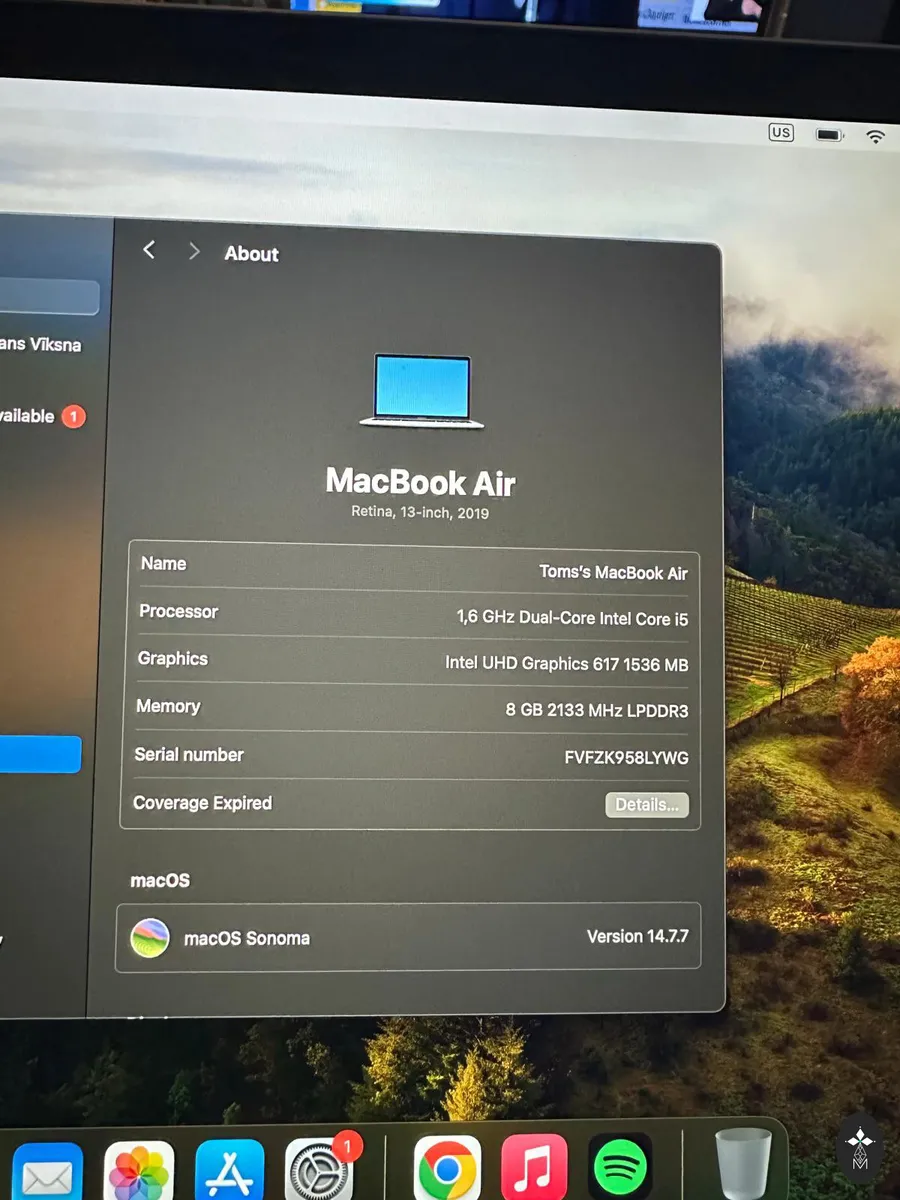This screenshot has width=900, height=1200.
Task: Click the sidebar search field
Action: point(49,298)
